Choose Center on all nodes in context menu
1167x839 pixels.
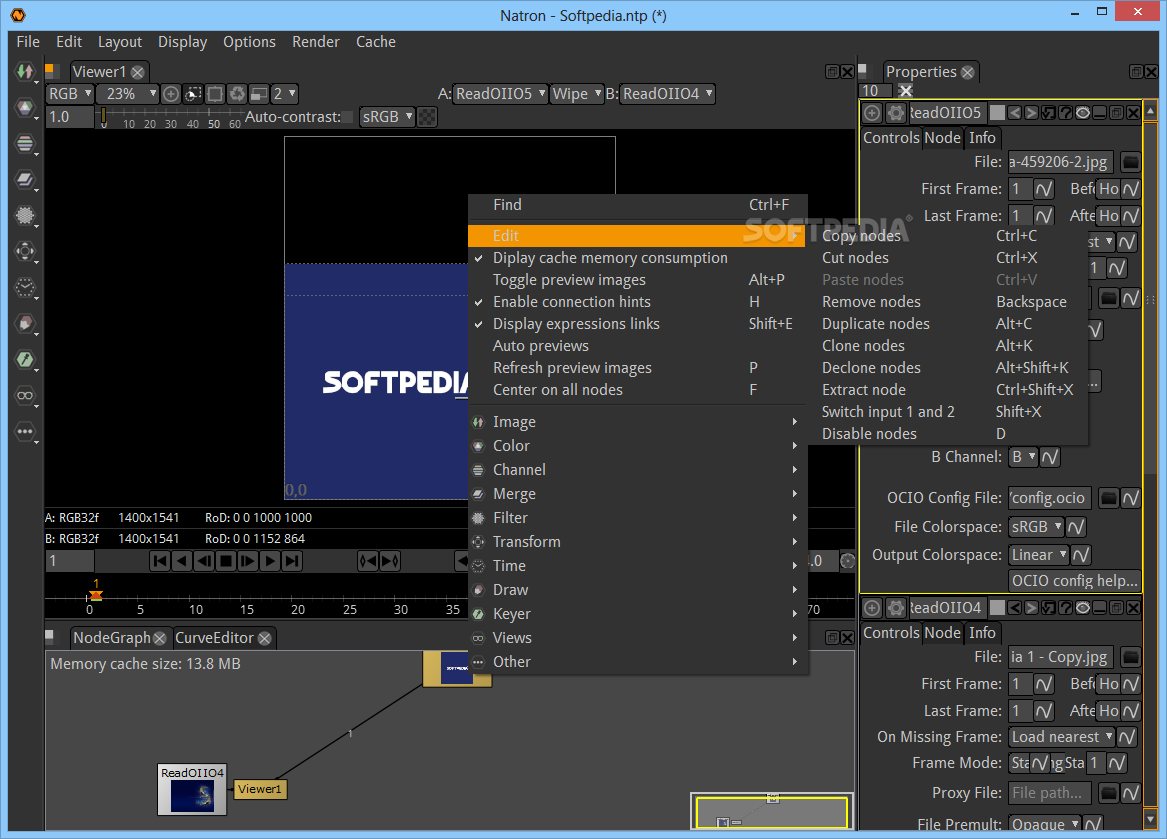637,390
